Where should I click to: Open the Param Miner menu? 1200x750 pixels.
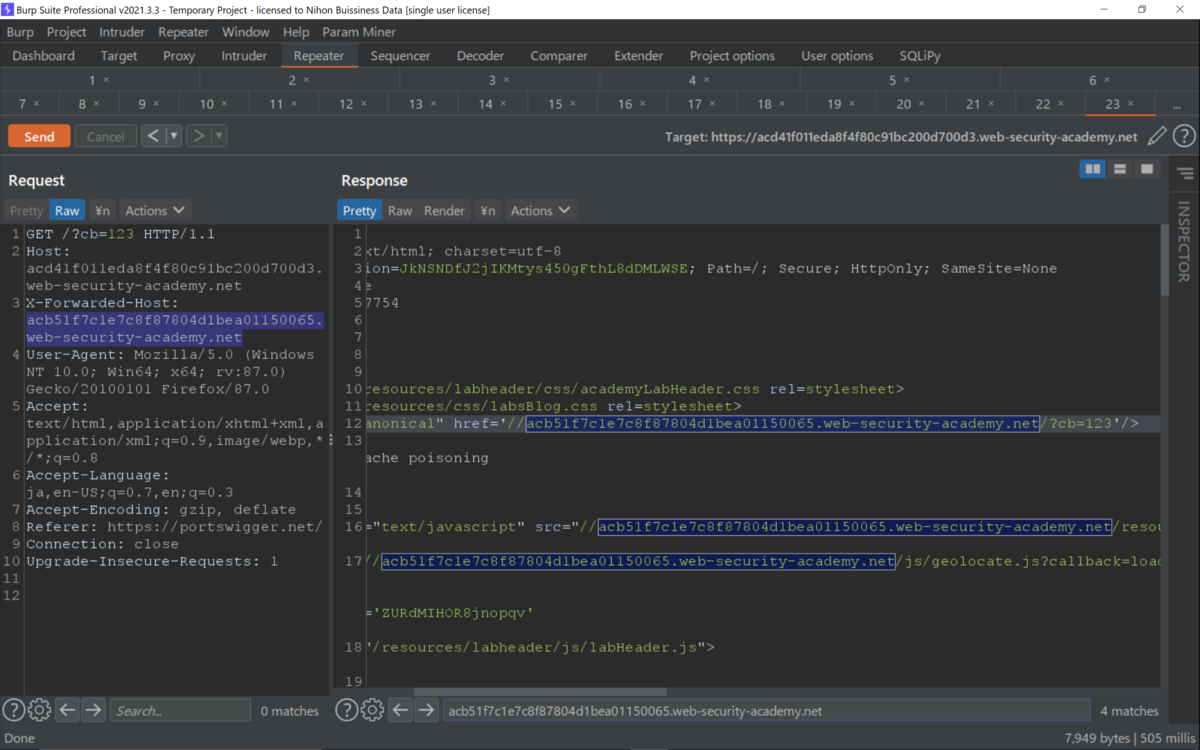[x=359, y=32]
